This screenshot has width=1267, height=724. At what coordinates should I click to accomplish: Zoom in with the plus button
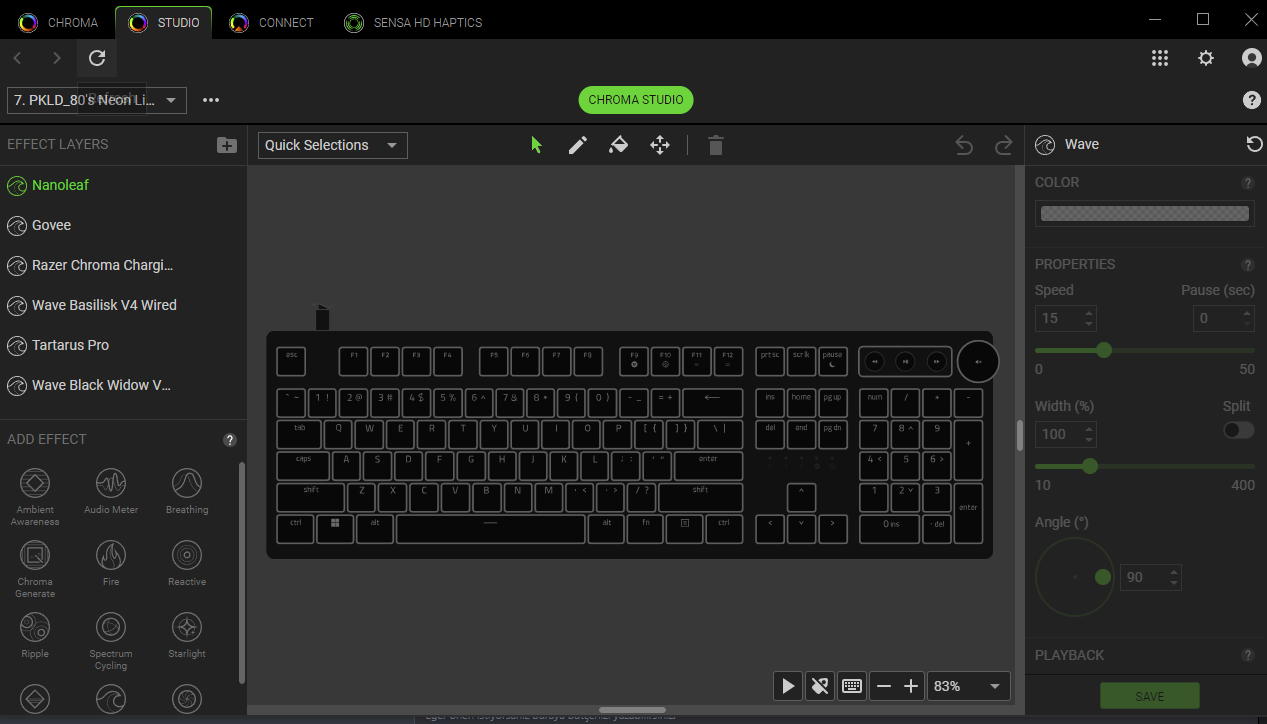pyautogui.click(x=911, y=686)
